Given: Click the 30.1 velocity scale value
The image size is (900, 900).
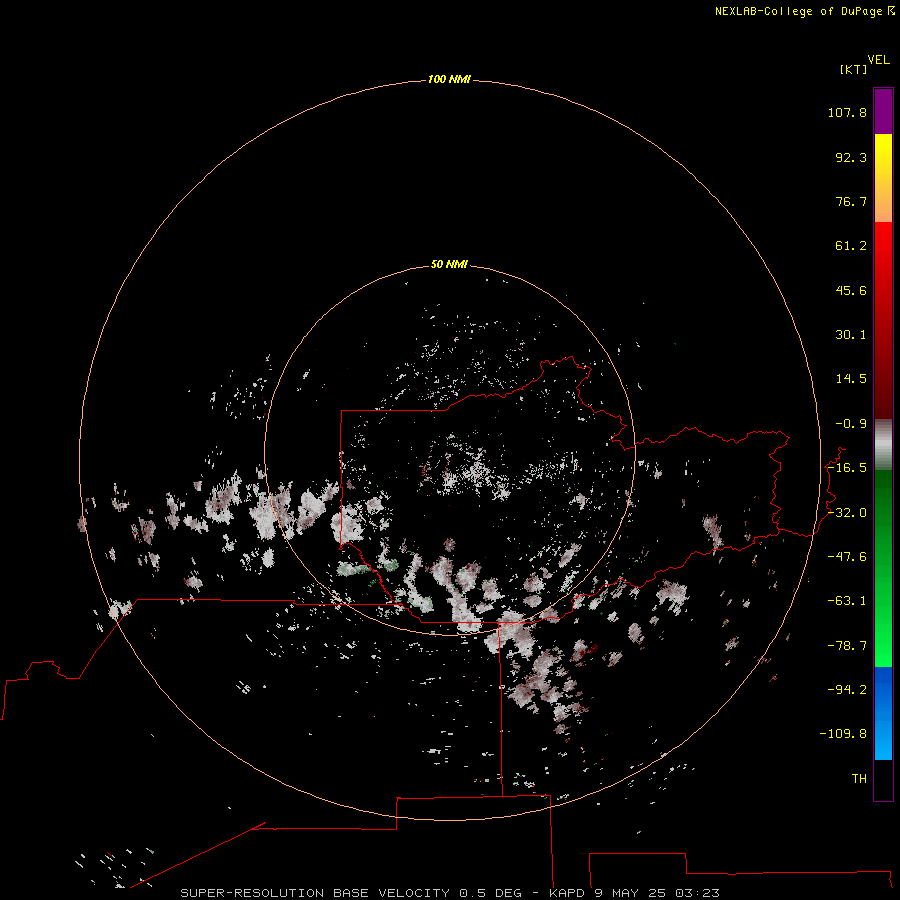Looking at the screenshot, I should pos(851,335).
